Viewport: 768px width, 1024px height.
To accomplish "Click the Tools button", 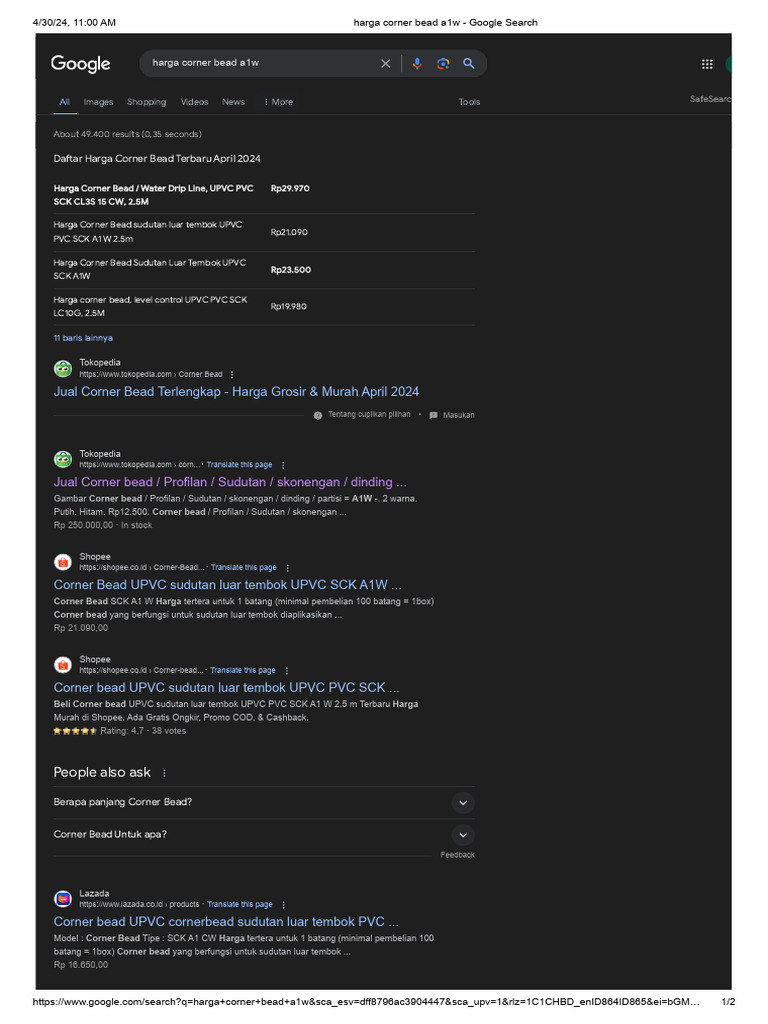I will coord(469,102).
